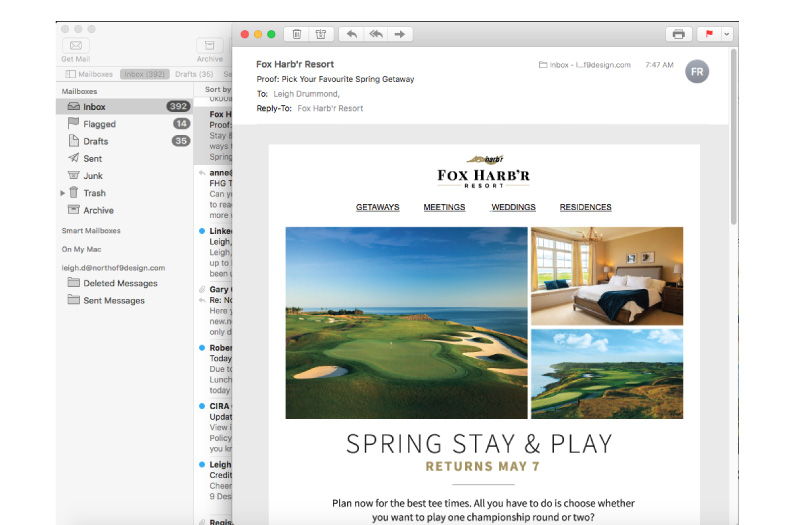
Task: Open the Flagged mailbox in sidebar
Action: [x=99, y=124]
